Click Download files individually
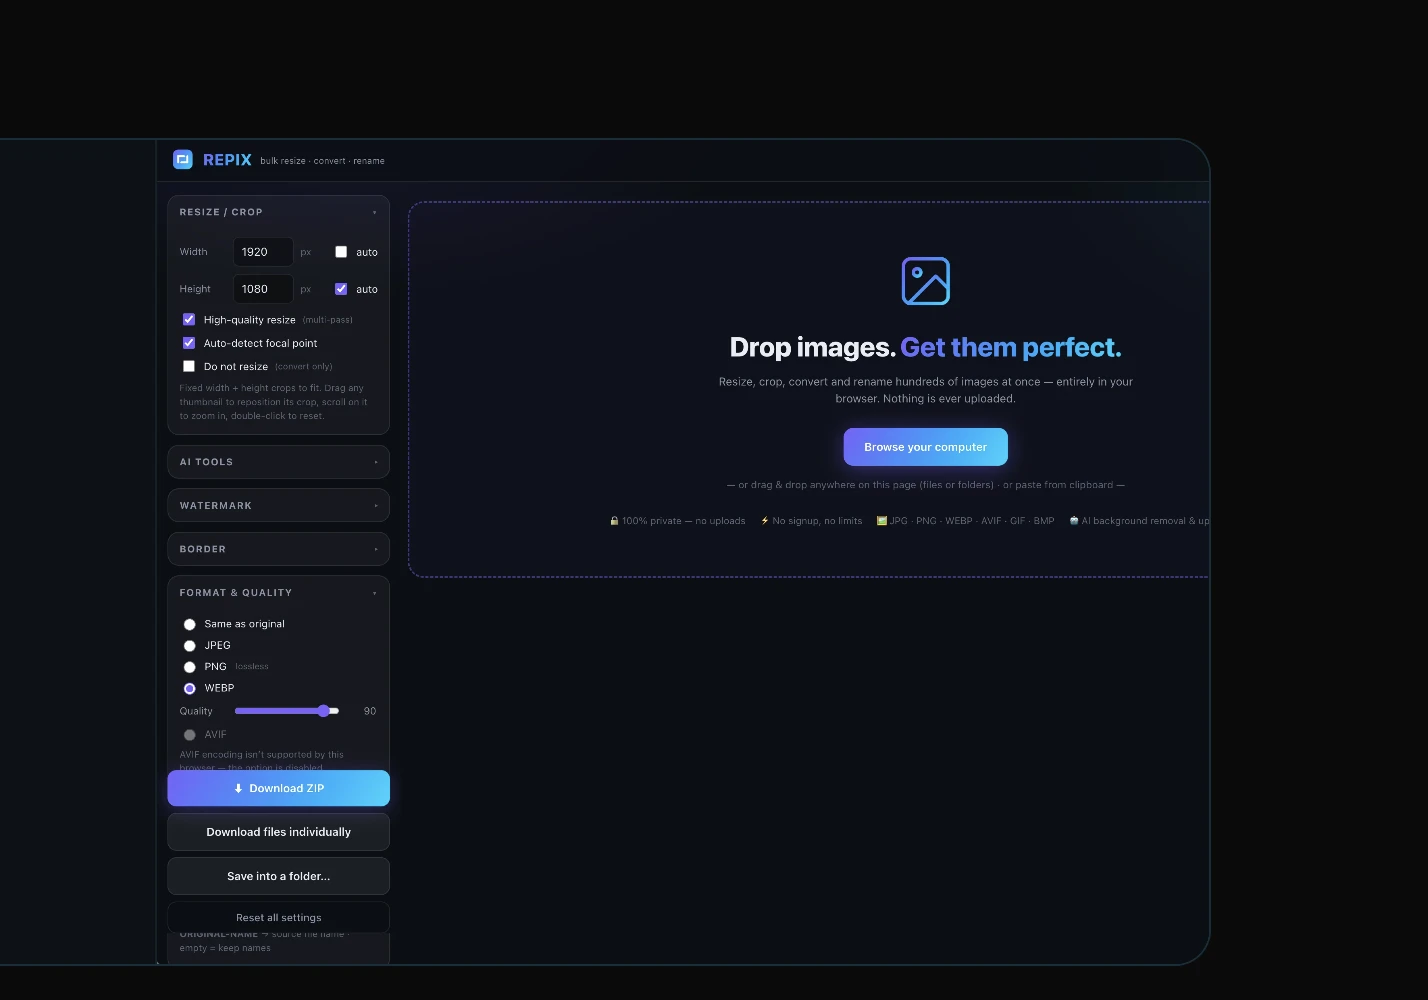 (x=278, y=832)
